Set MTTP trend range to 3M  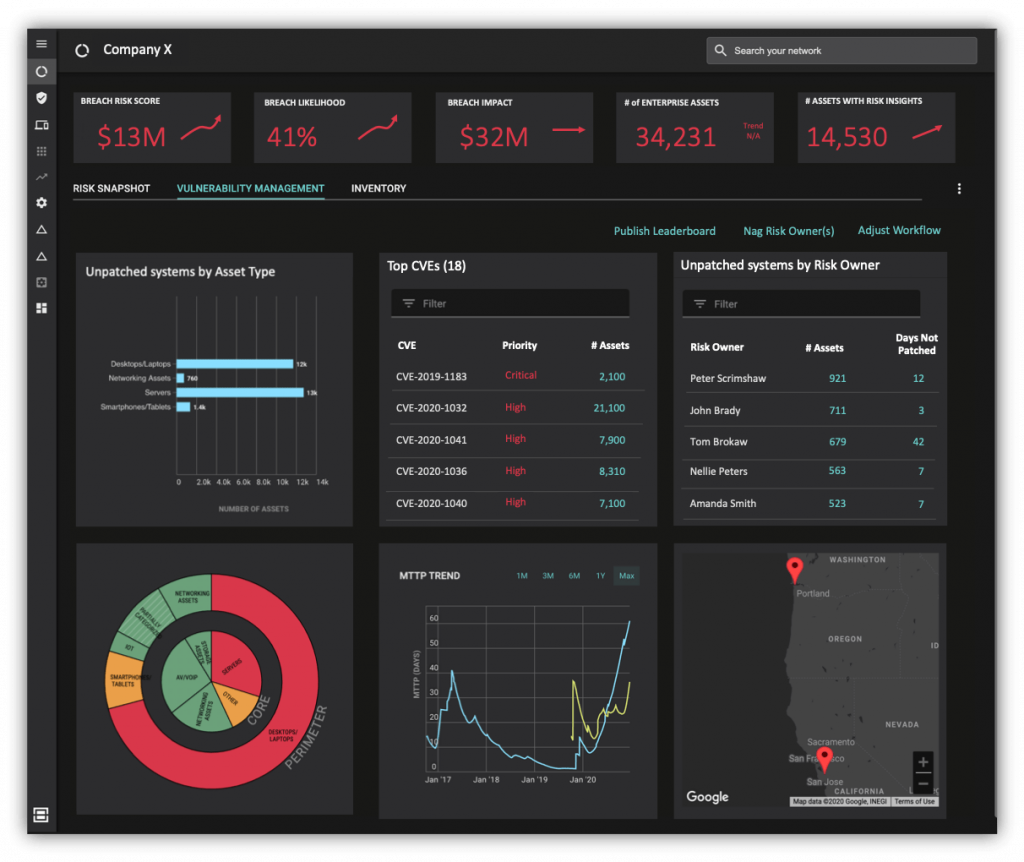[x=548, y=576]
